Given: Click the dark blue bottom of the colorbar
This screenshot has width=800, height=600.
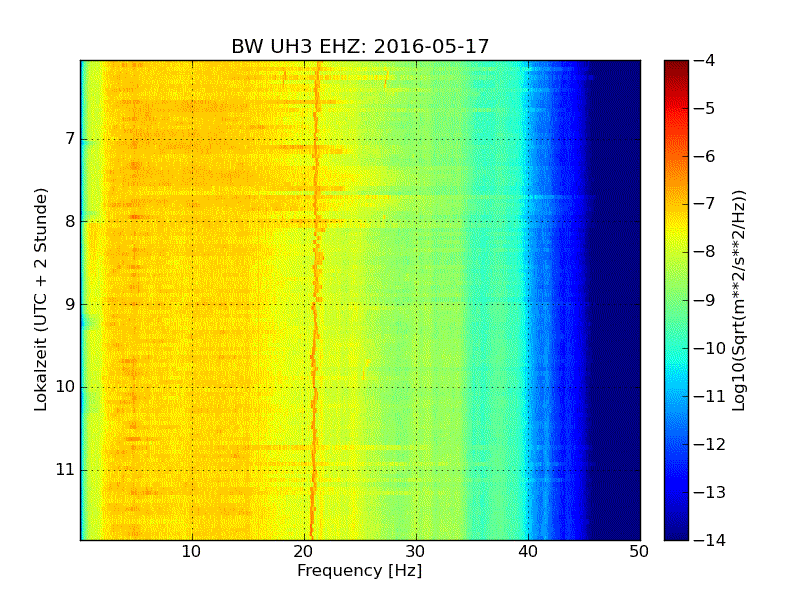Looking at the screenshot, I should pos(677,528).
